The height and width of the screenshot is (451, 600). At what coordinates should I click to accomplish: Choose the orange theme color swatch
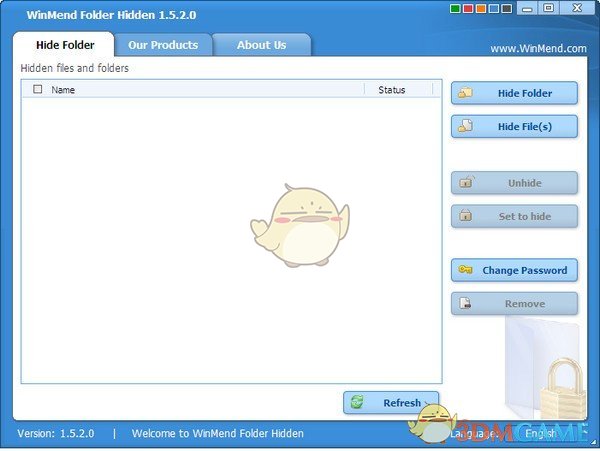pyautogui.click(x=481, y=8)
